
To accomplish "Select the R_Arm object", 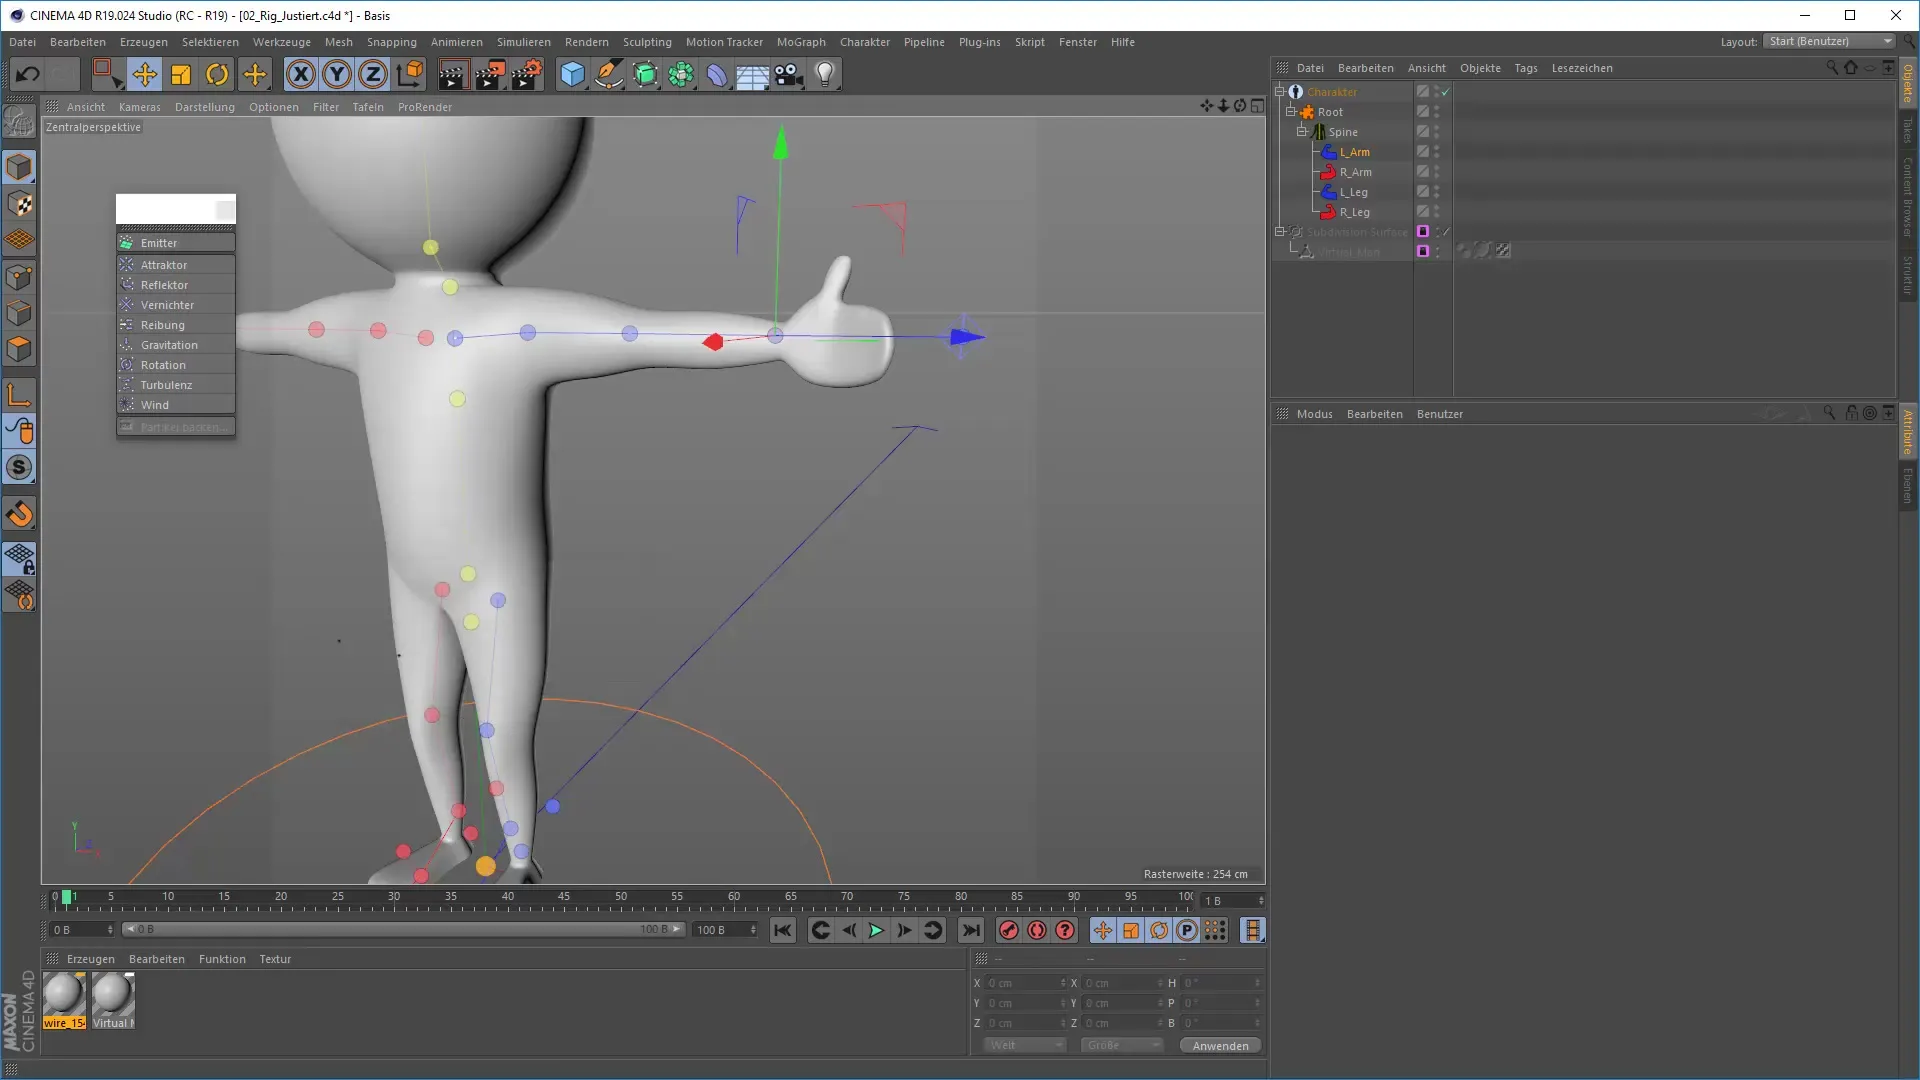I will pyautogui.click(x=1355, y=172).
